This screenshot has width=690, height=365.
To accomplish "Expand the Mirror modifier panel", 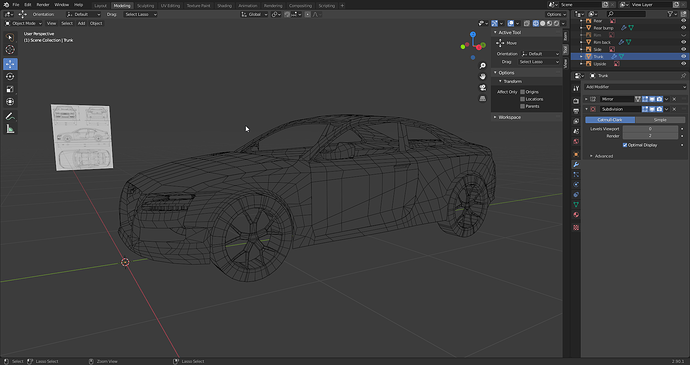I will pyautogui.click(x=586, y=99).
